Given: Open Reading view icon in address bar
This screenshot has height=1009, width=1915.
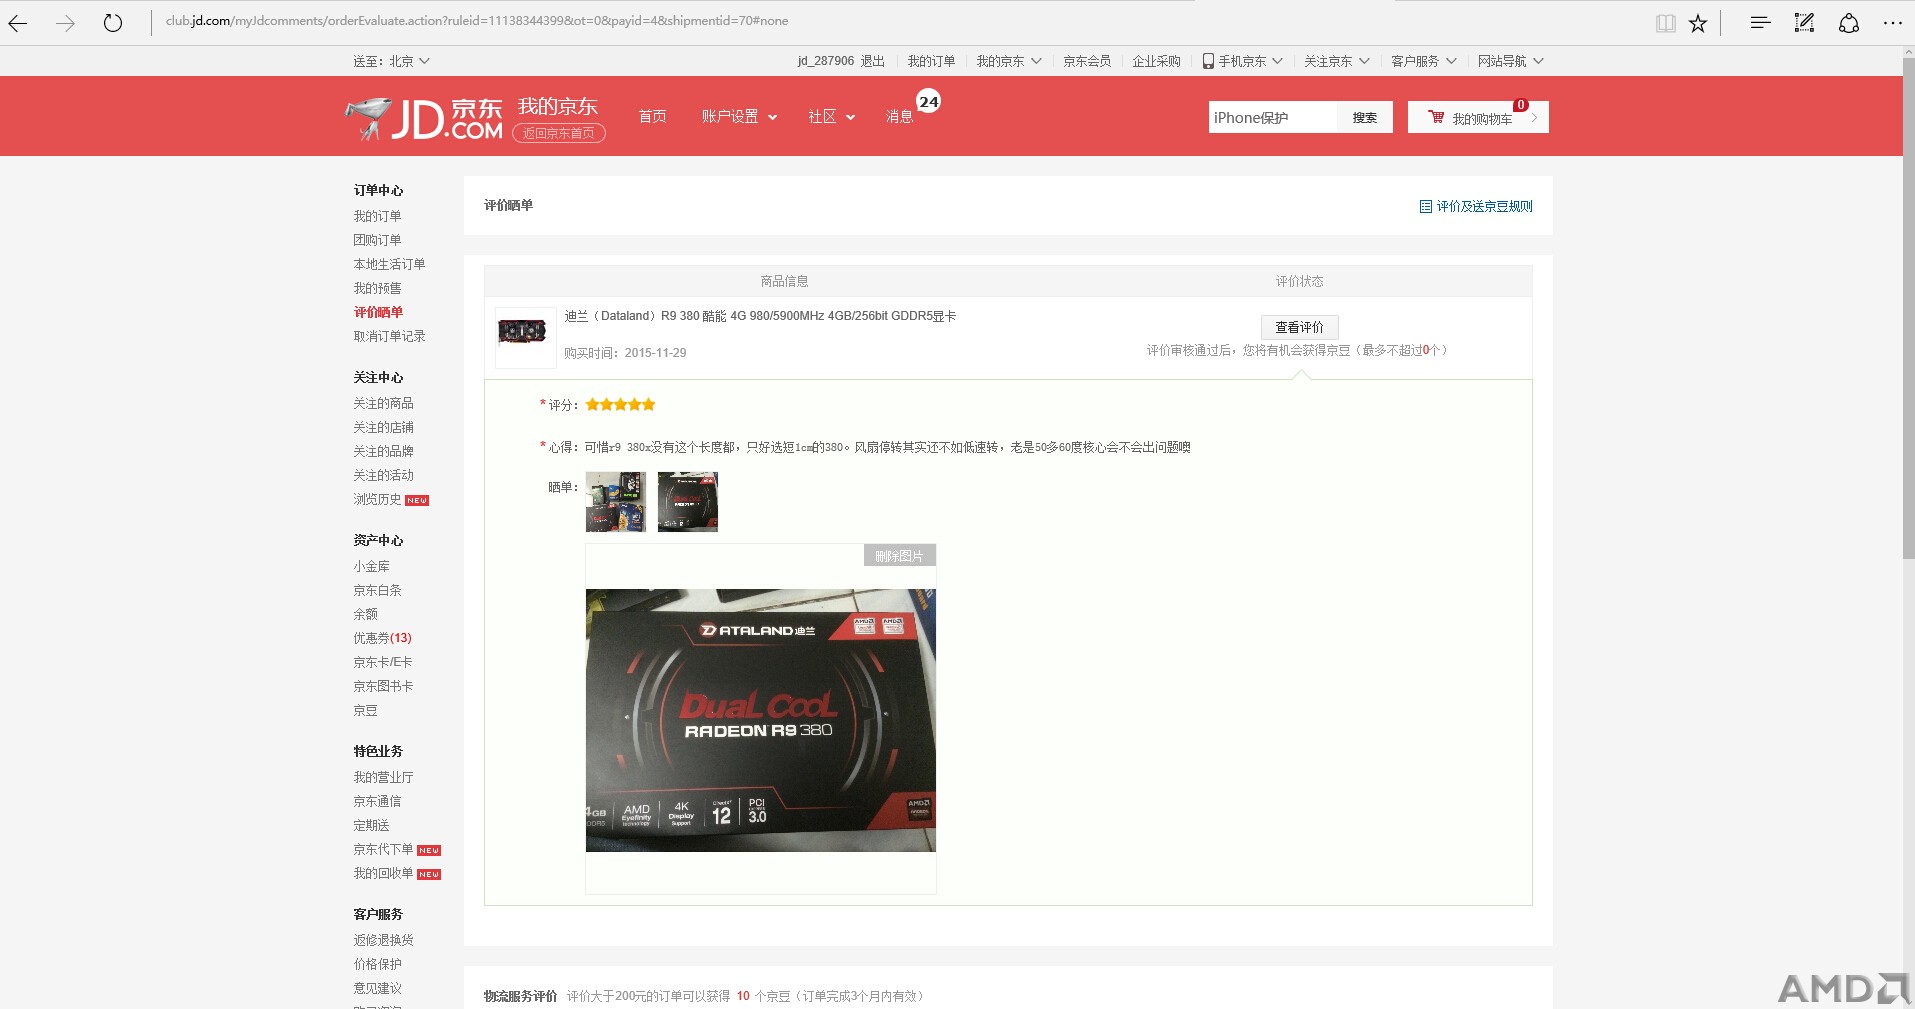Looking at the screenshot, I should (x=1665, y=23).
